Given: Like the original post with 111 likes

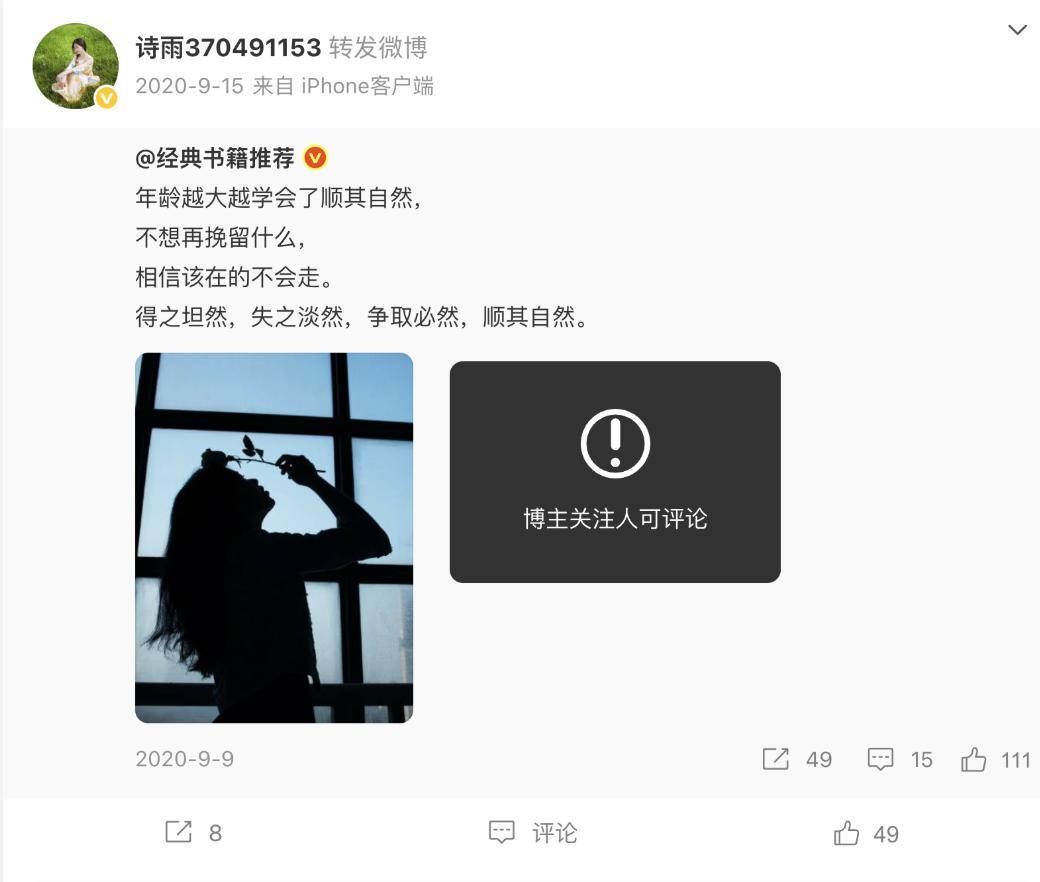Looking at the screenshot, I should click(973, 759).
